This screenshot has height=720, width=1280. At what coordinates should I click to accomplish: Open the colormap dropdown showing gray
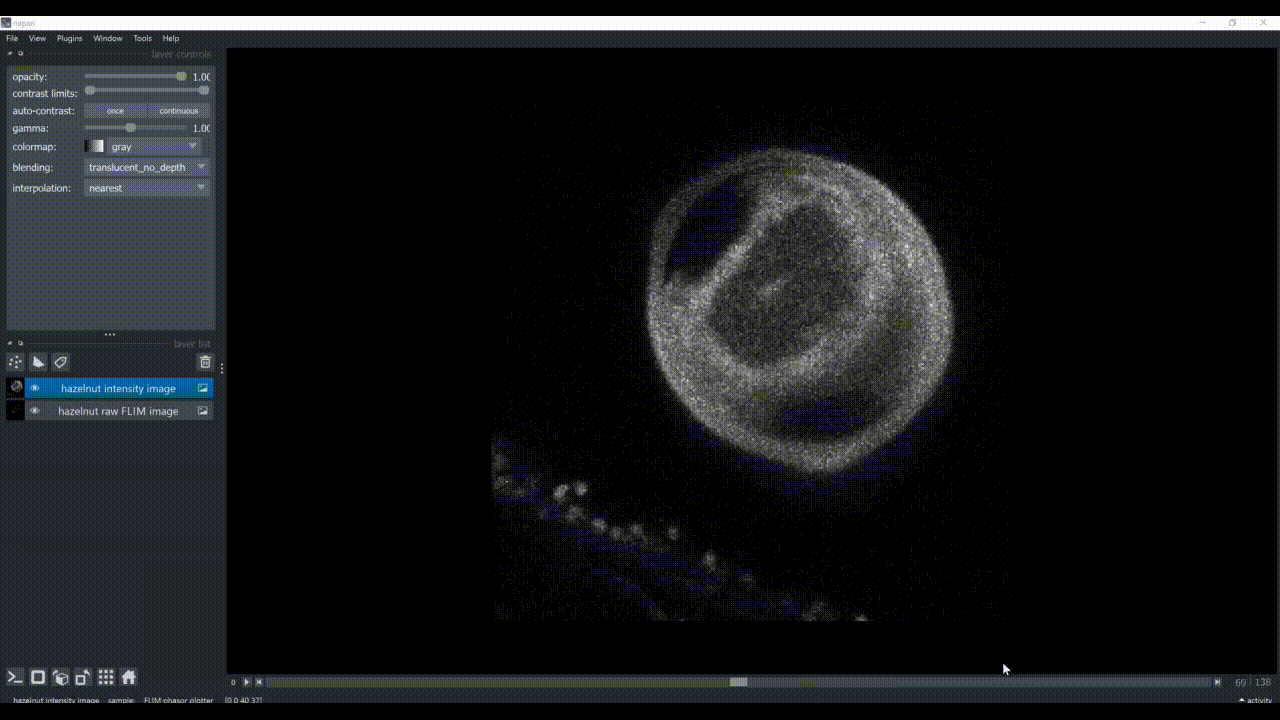point(147,146)
